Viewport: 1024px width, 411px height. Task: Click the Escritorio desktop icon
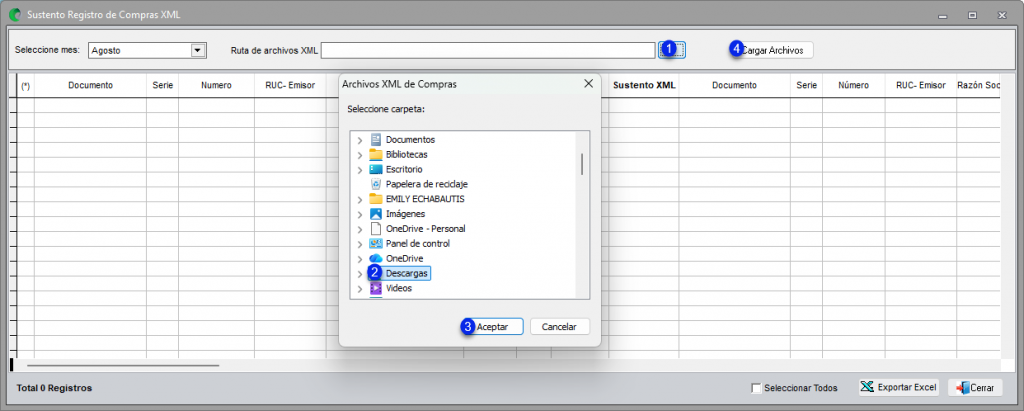pos(376,169)
